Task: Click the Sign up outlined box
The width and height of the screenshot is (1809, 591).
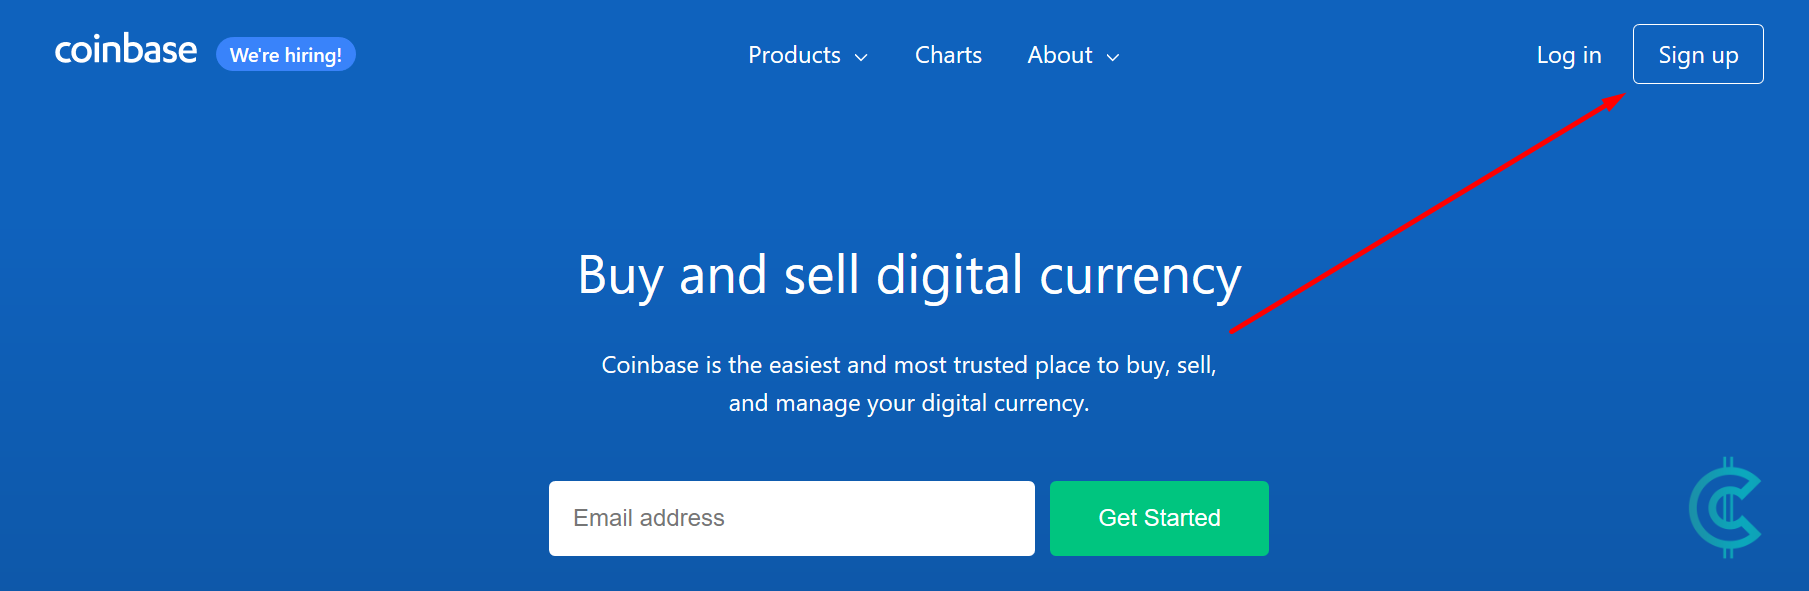Action: coord(1697,54)
